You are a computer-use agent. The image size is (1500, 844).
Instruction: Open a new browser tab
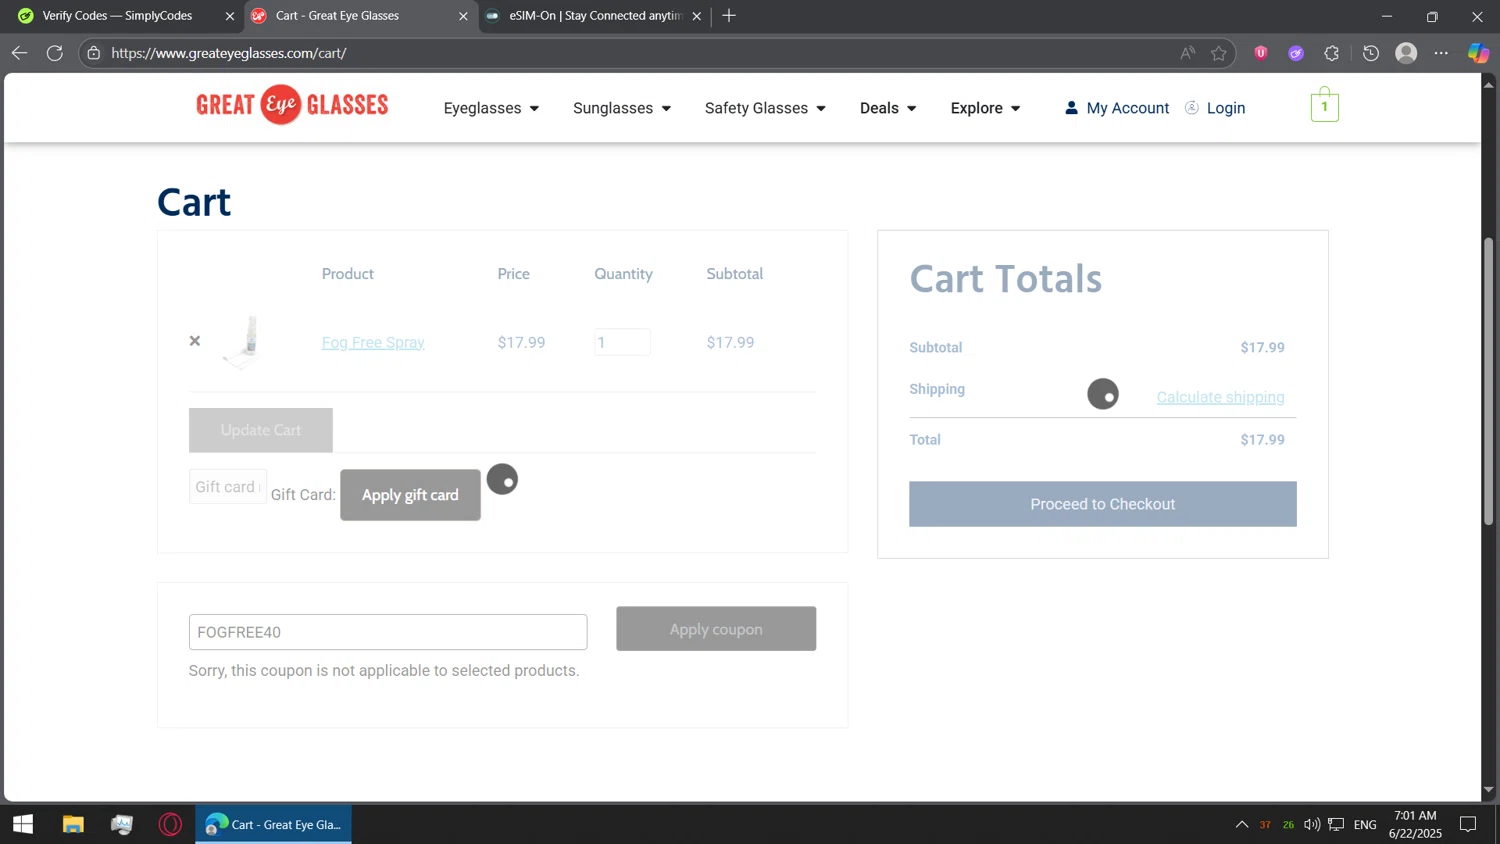(x=729, y=16)
